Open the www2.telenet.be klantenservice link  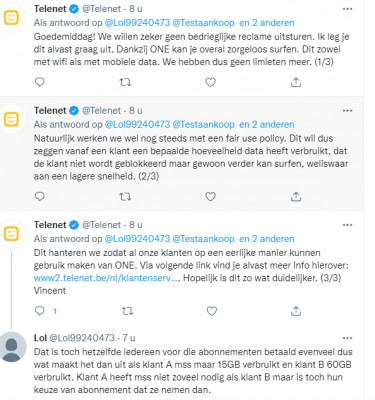(x=107, y=278)
